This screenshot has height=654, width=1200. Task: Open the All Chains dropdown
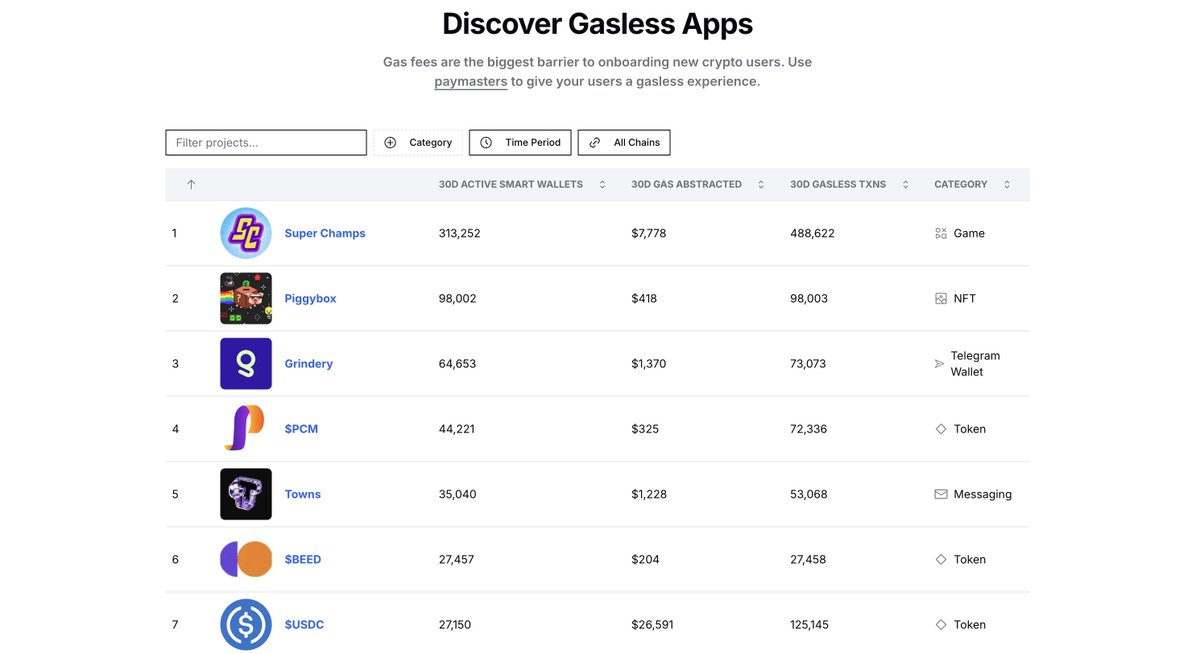coord(624,143)
